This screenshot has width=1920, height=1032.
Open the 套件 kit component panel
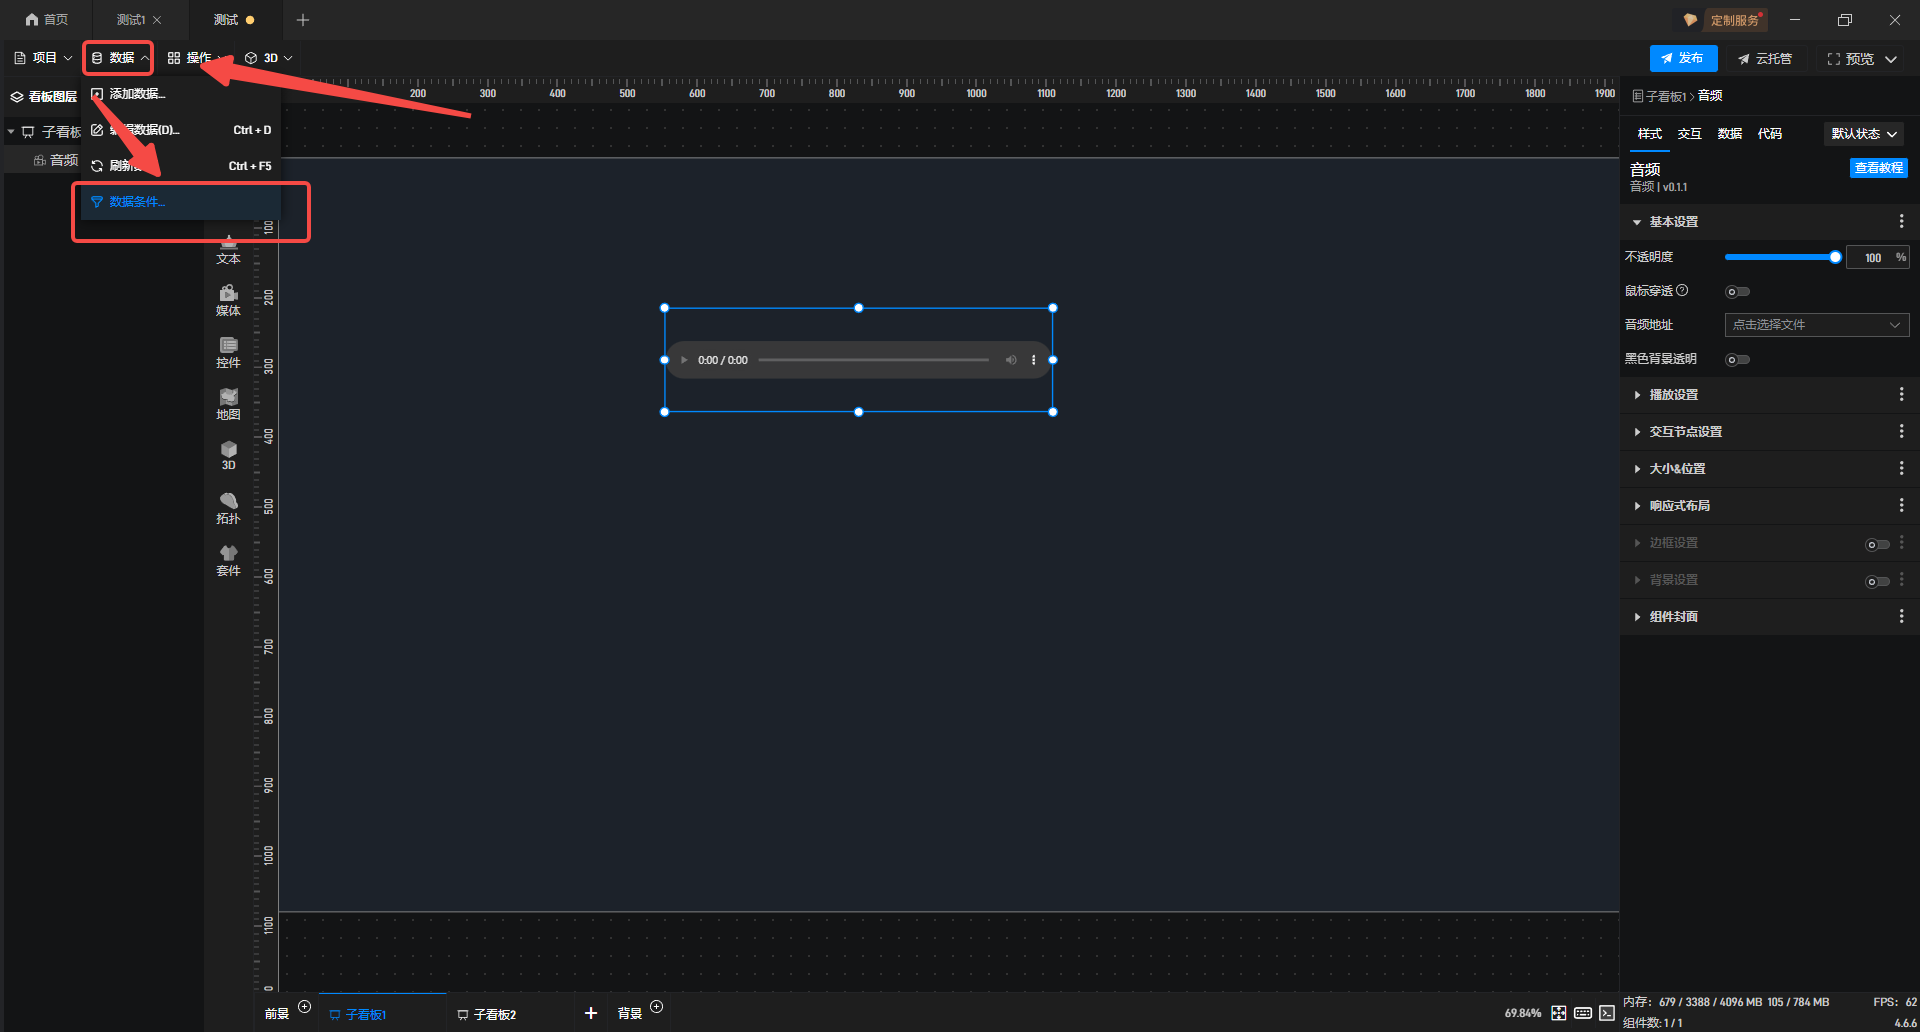pyautogui.click(x=228, y=560)
